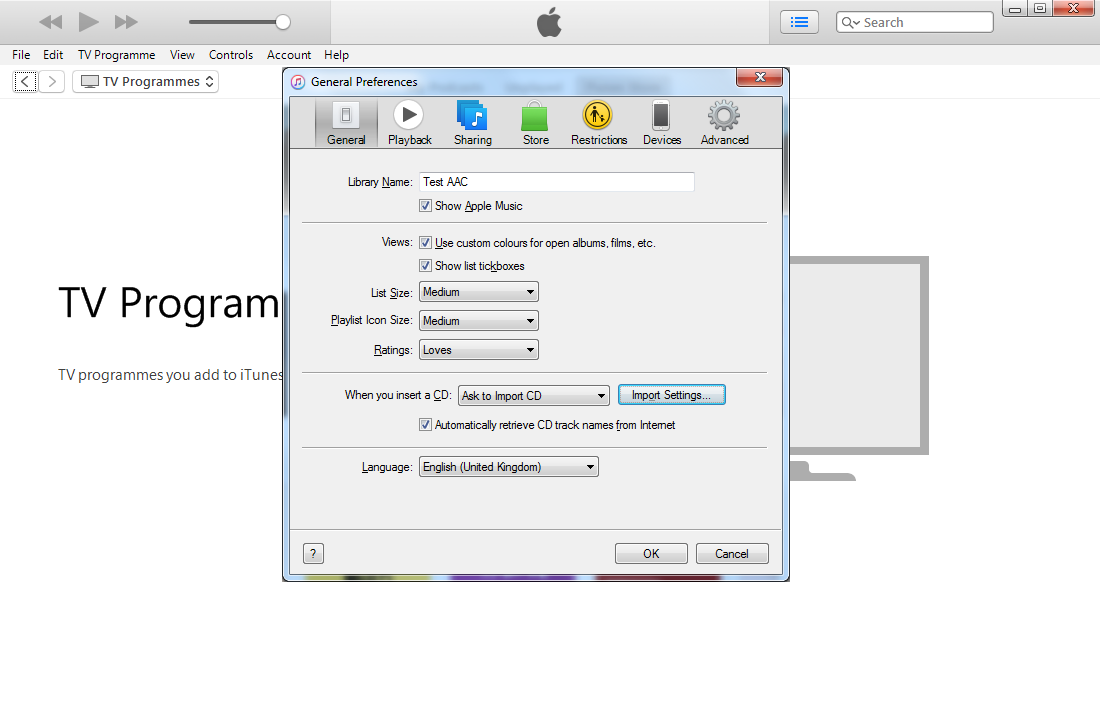The height and width of the screenshot is (725, 1100).
Task: Click the Apple logo in header
Action: coord(549,22)
